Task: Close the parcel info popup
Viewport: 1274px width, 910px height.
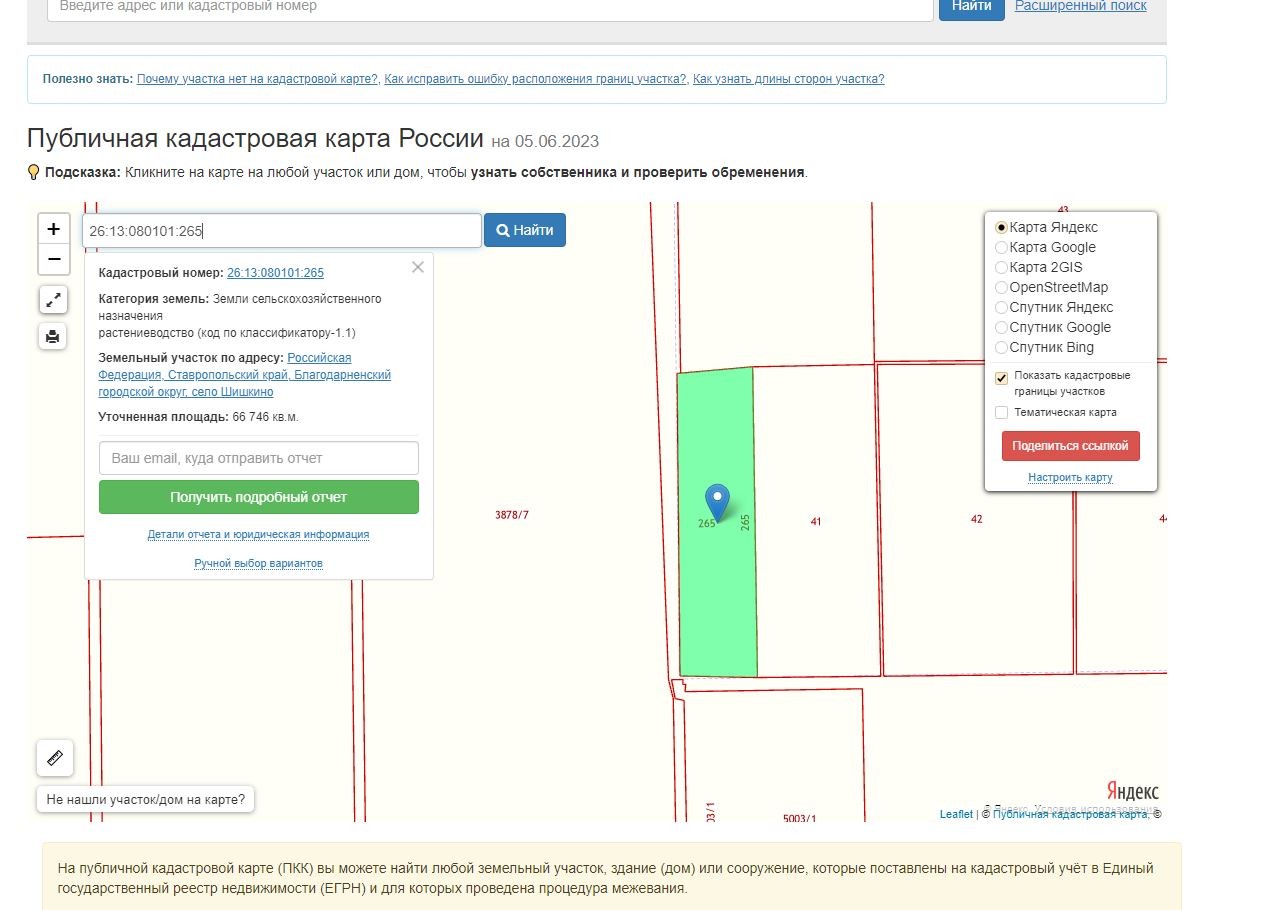Action: pyautogui.click(x=418, y=267)
